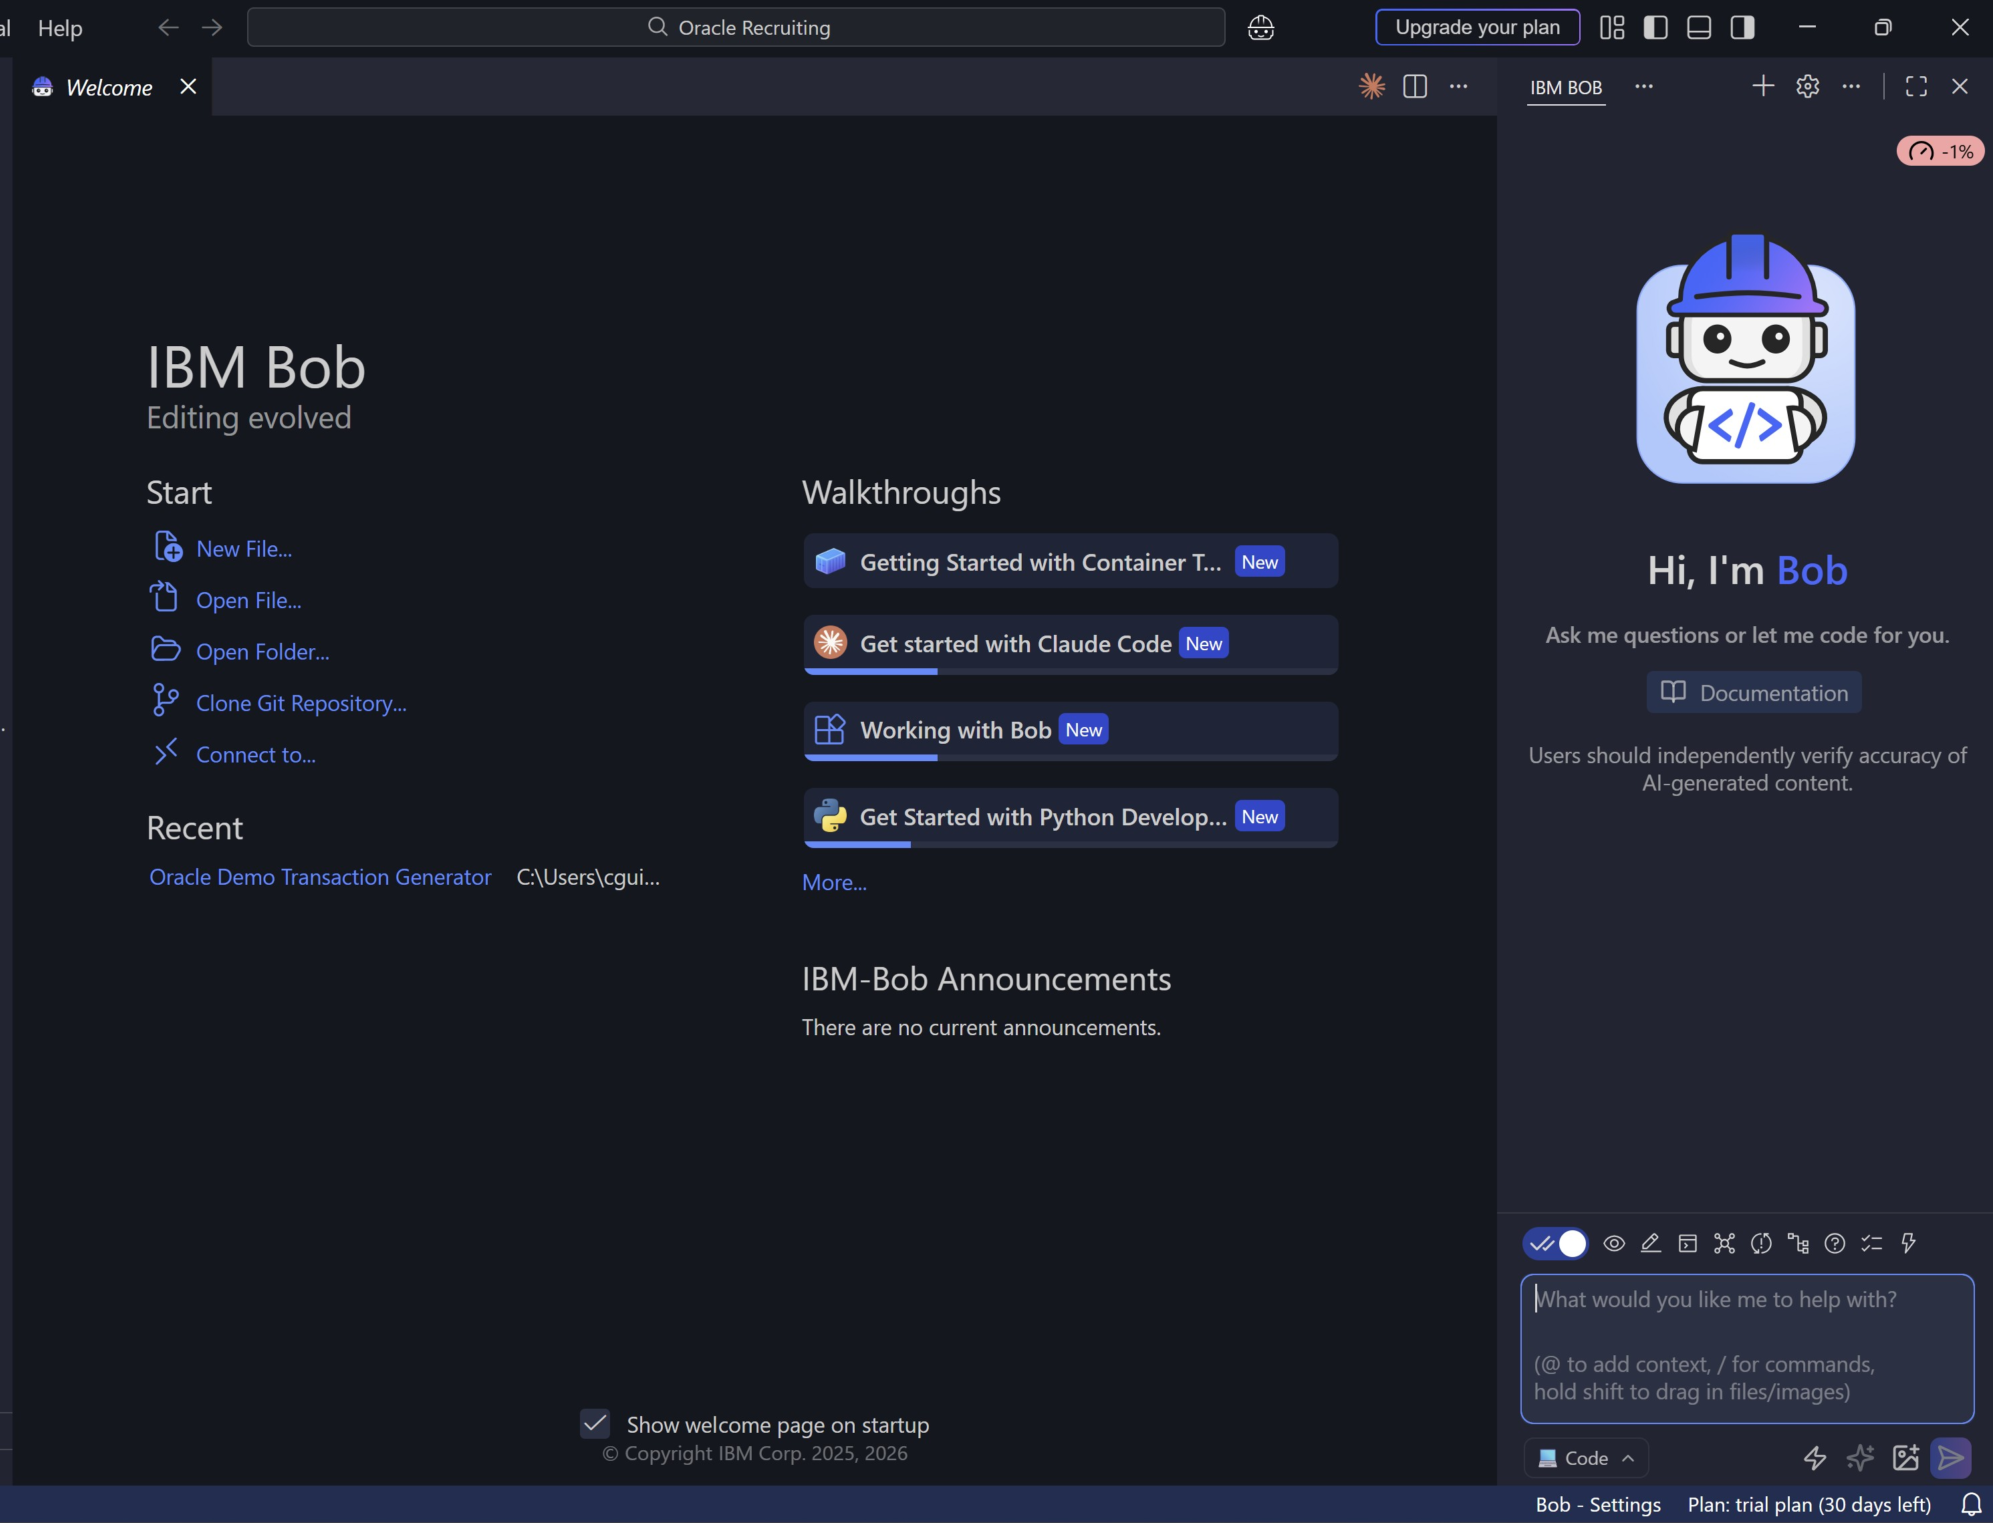Open IBM Bob panel settings gear
The height and width of the screenshot is (1523, 1993).
point(1807,86)
